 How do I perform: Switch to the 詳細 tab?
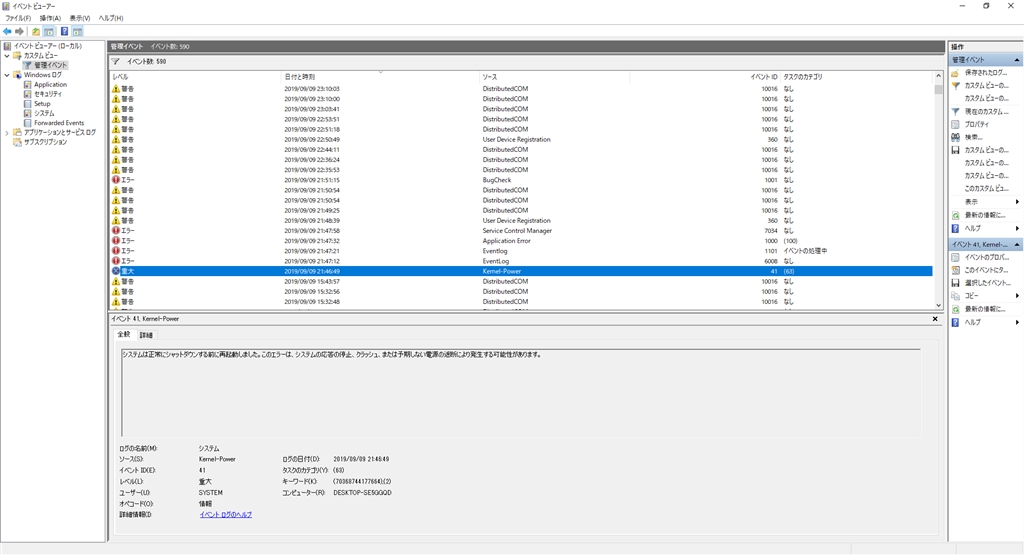point(146,335)
